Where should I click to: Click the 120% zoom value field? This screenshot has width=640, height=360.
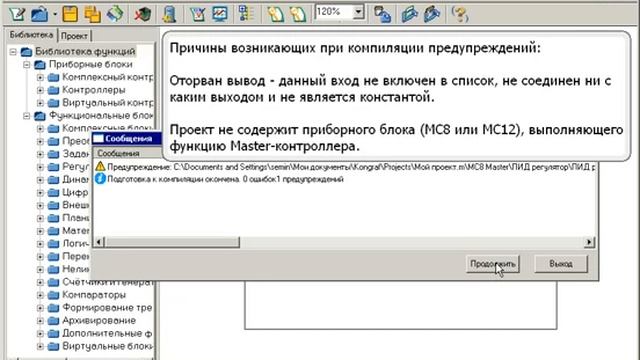[x=334, y=12]
